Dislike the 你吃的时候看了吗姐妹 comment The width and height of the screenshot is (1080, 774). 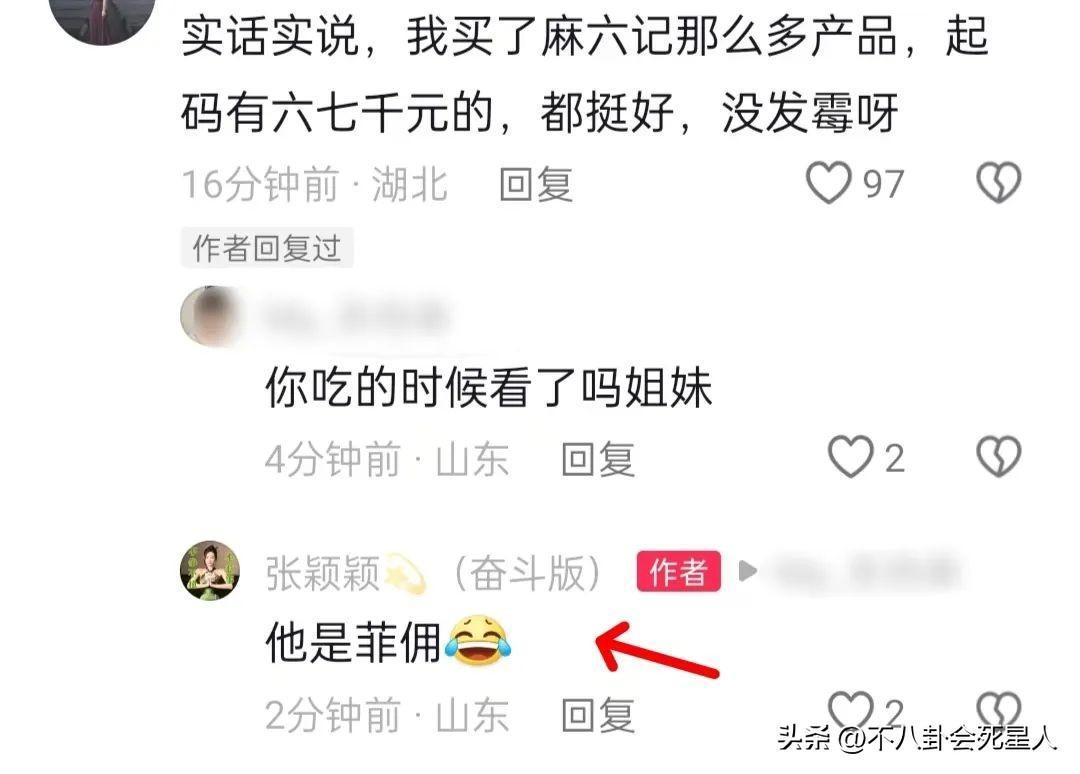[999, 457]
